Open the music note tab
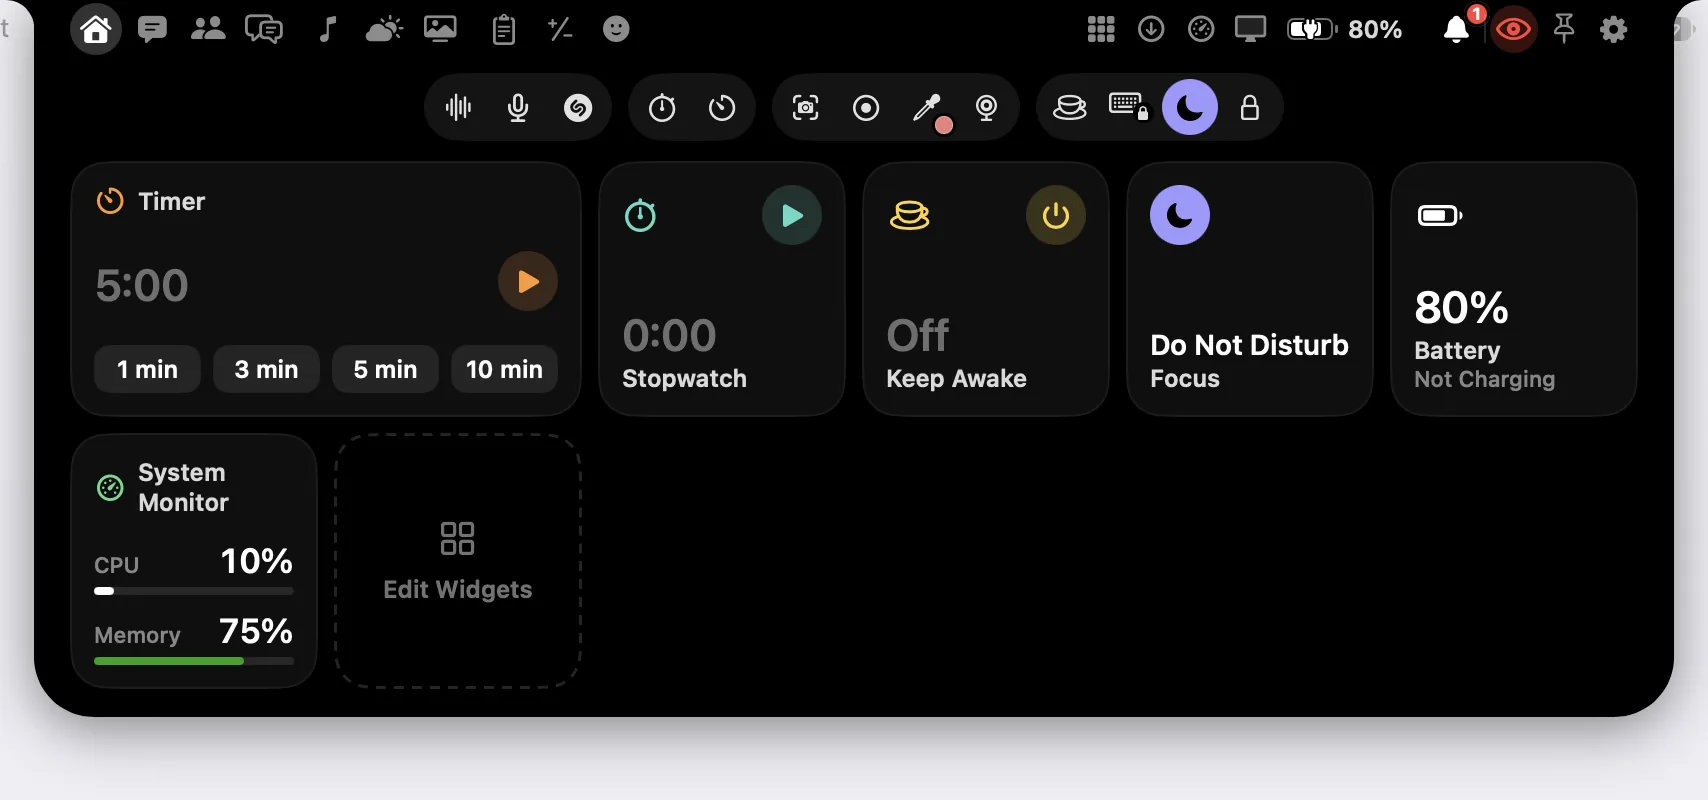This screenshot has height=800, width=1708. click(327, 29)
